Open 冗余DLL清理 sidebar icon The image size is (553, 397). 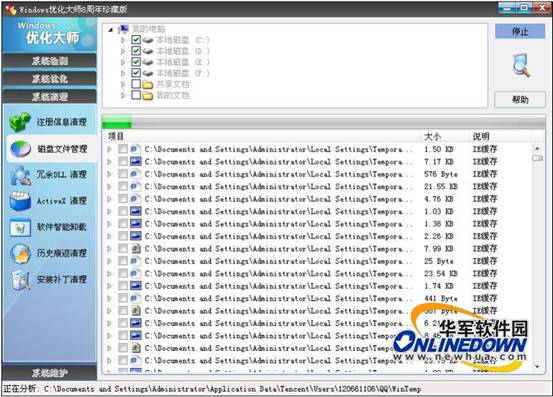coord(20,175)
